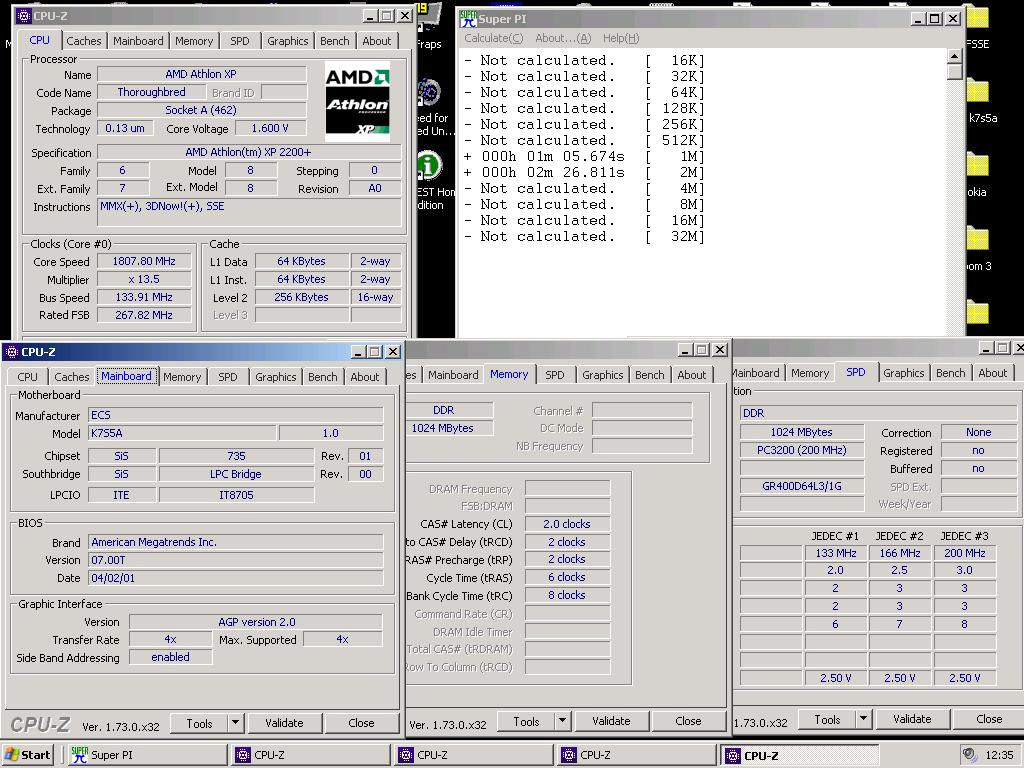Screen dimensions: 1024x768
Task: Click the 1M result line 01m 05.674s
Action: pos(584,157)
